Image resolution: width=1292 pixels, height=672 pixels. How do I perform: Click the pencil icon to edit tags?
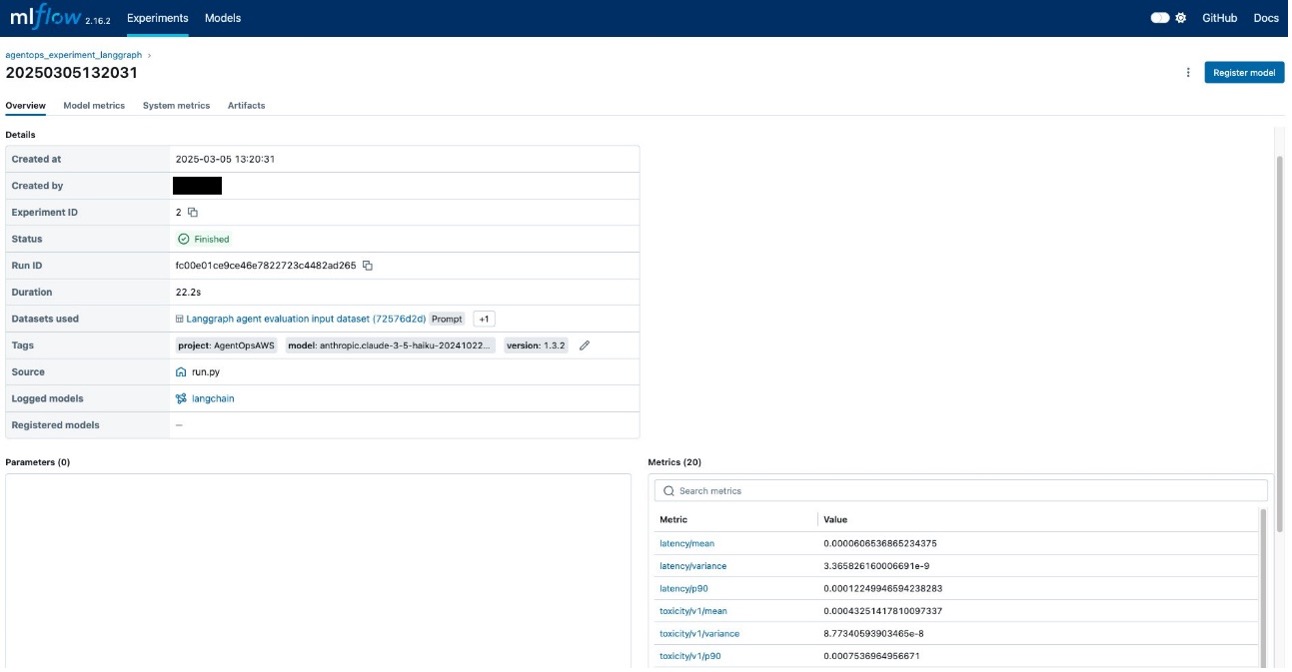tap(585, 345)
